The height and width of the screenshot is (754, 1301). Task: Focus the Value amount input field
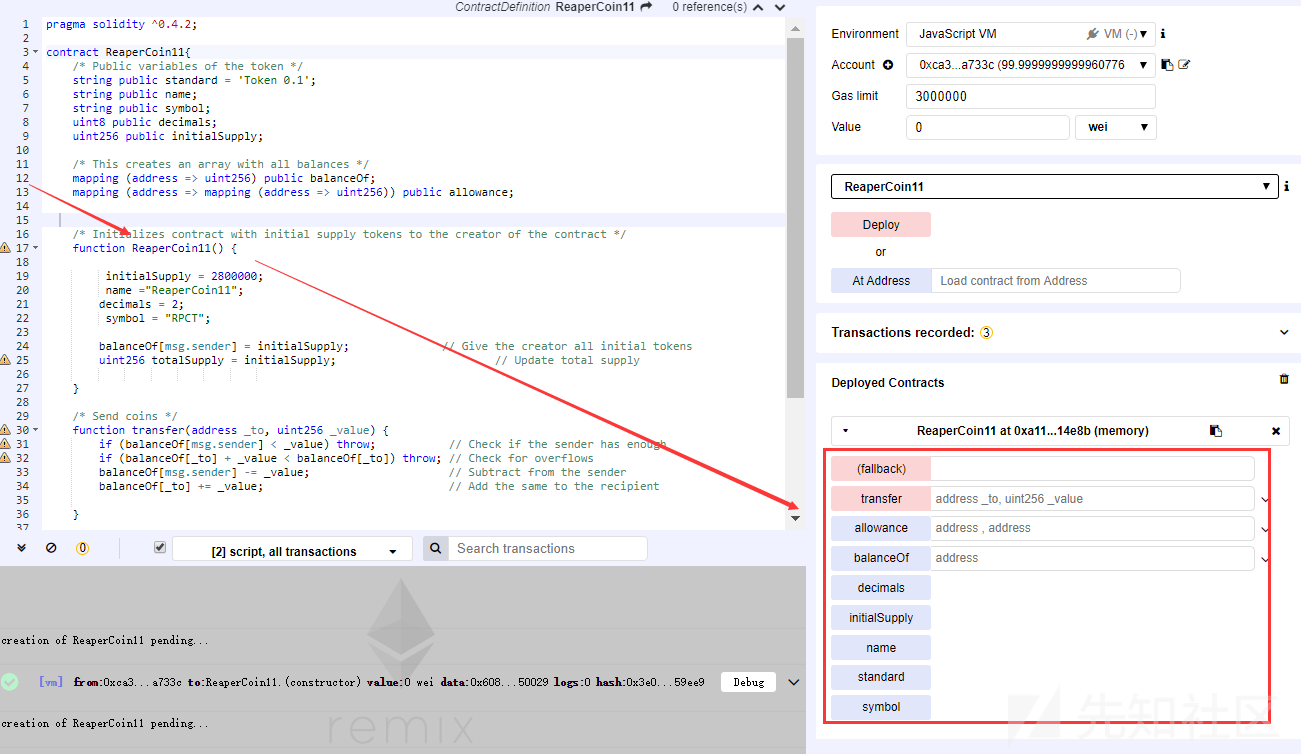(x=987, y=127)
